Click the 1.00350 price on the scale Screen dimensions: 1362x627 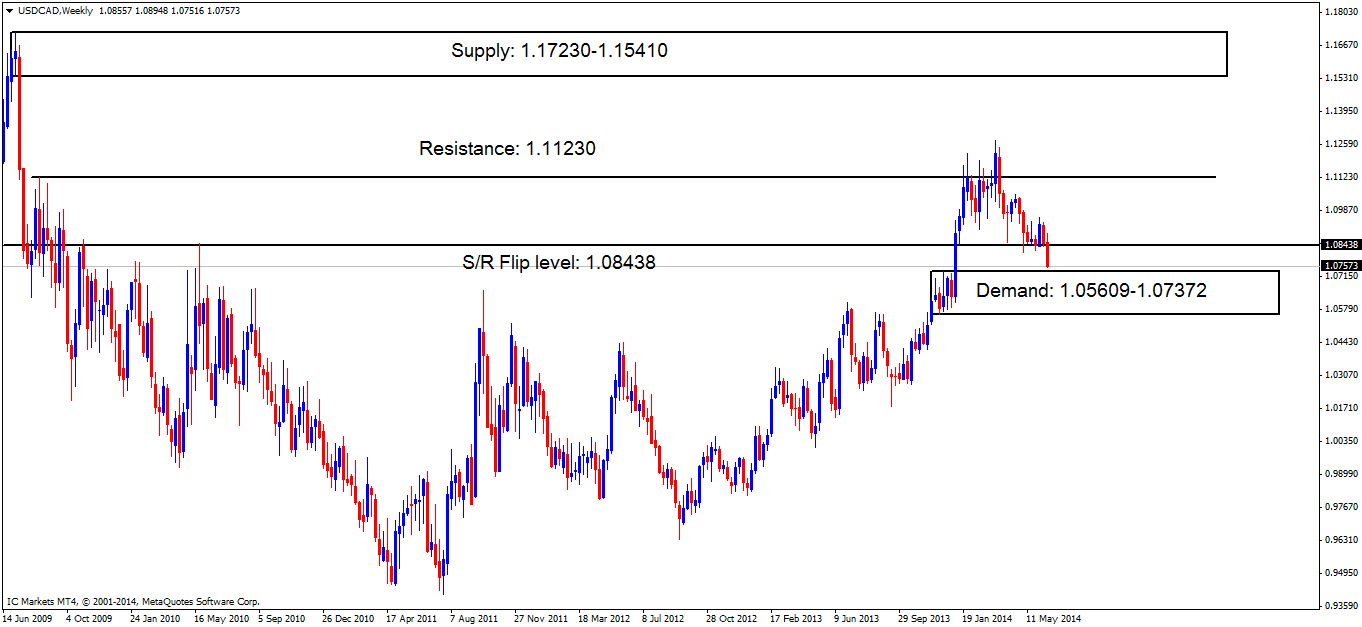pyautogui.click(x=1339, y=441)
